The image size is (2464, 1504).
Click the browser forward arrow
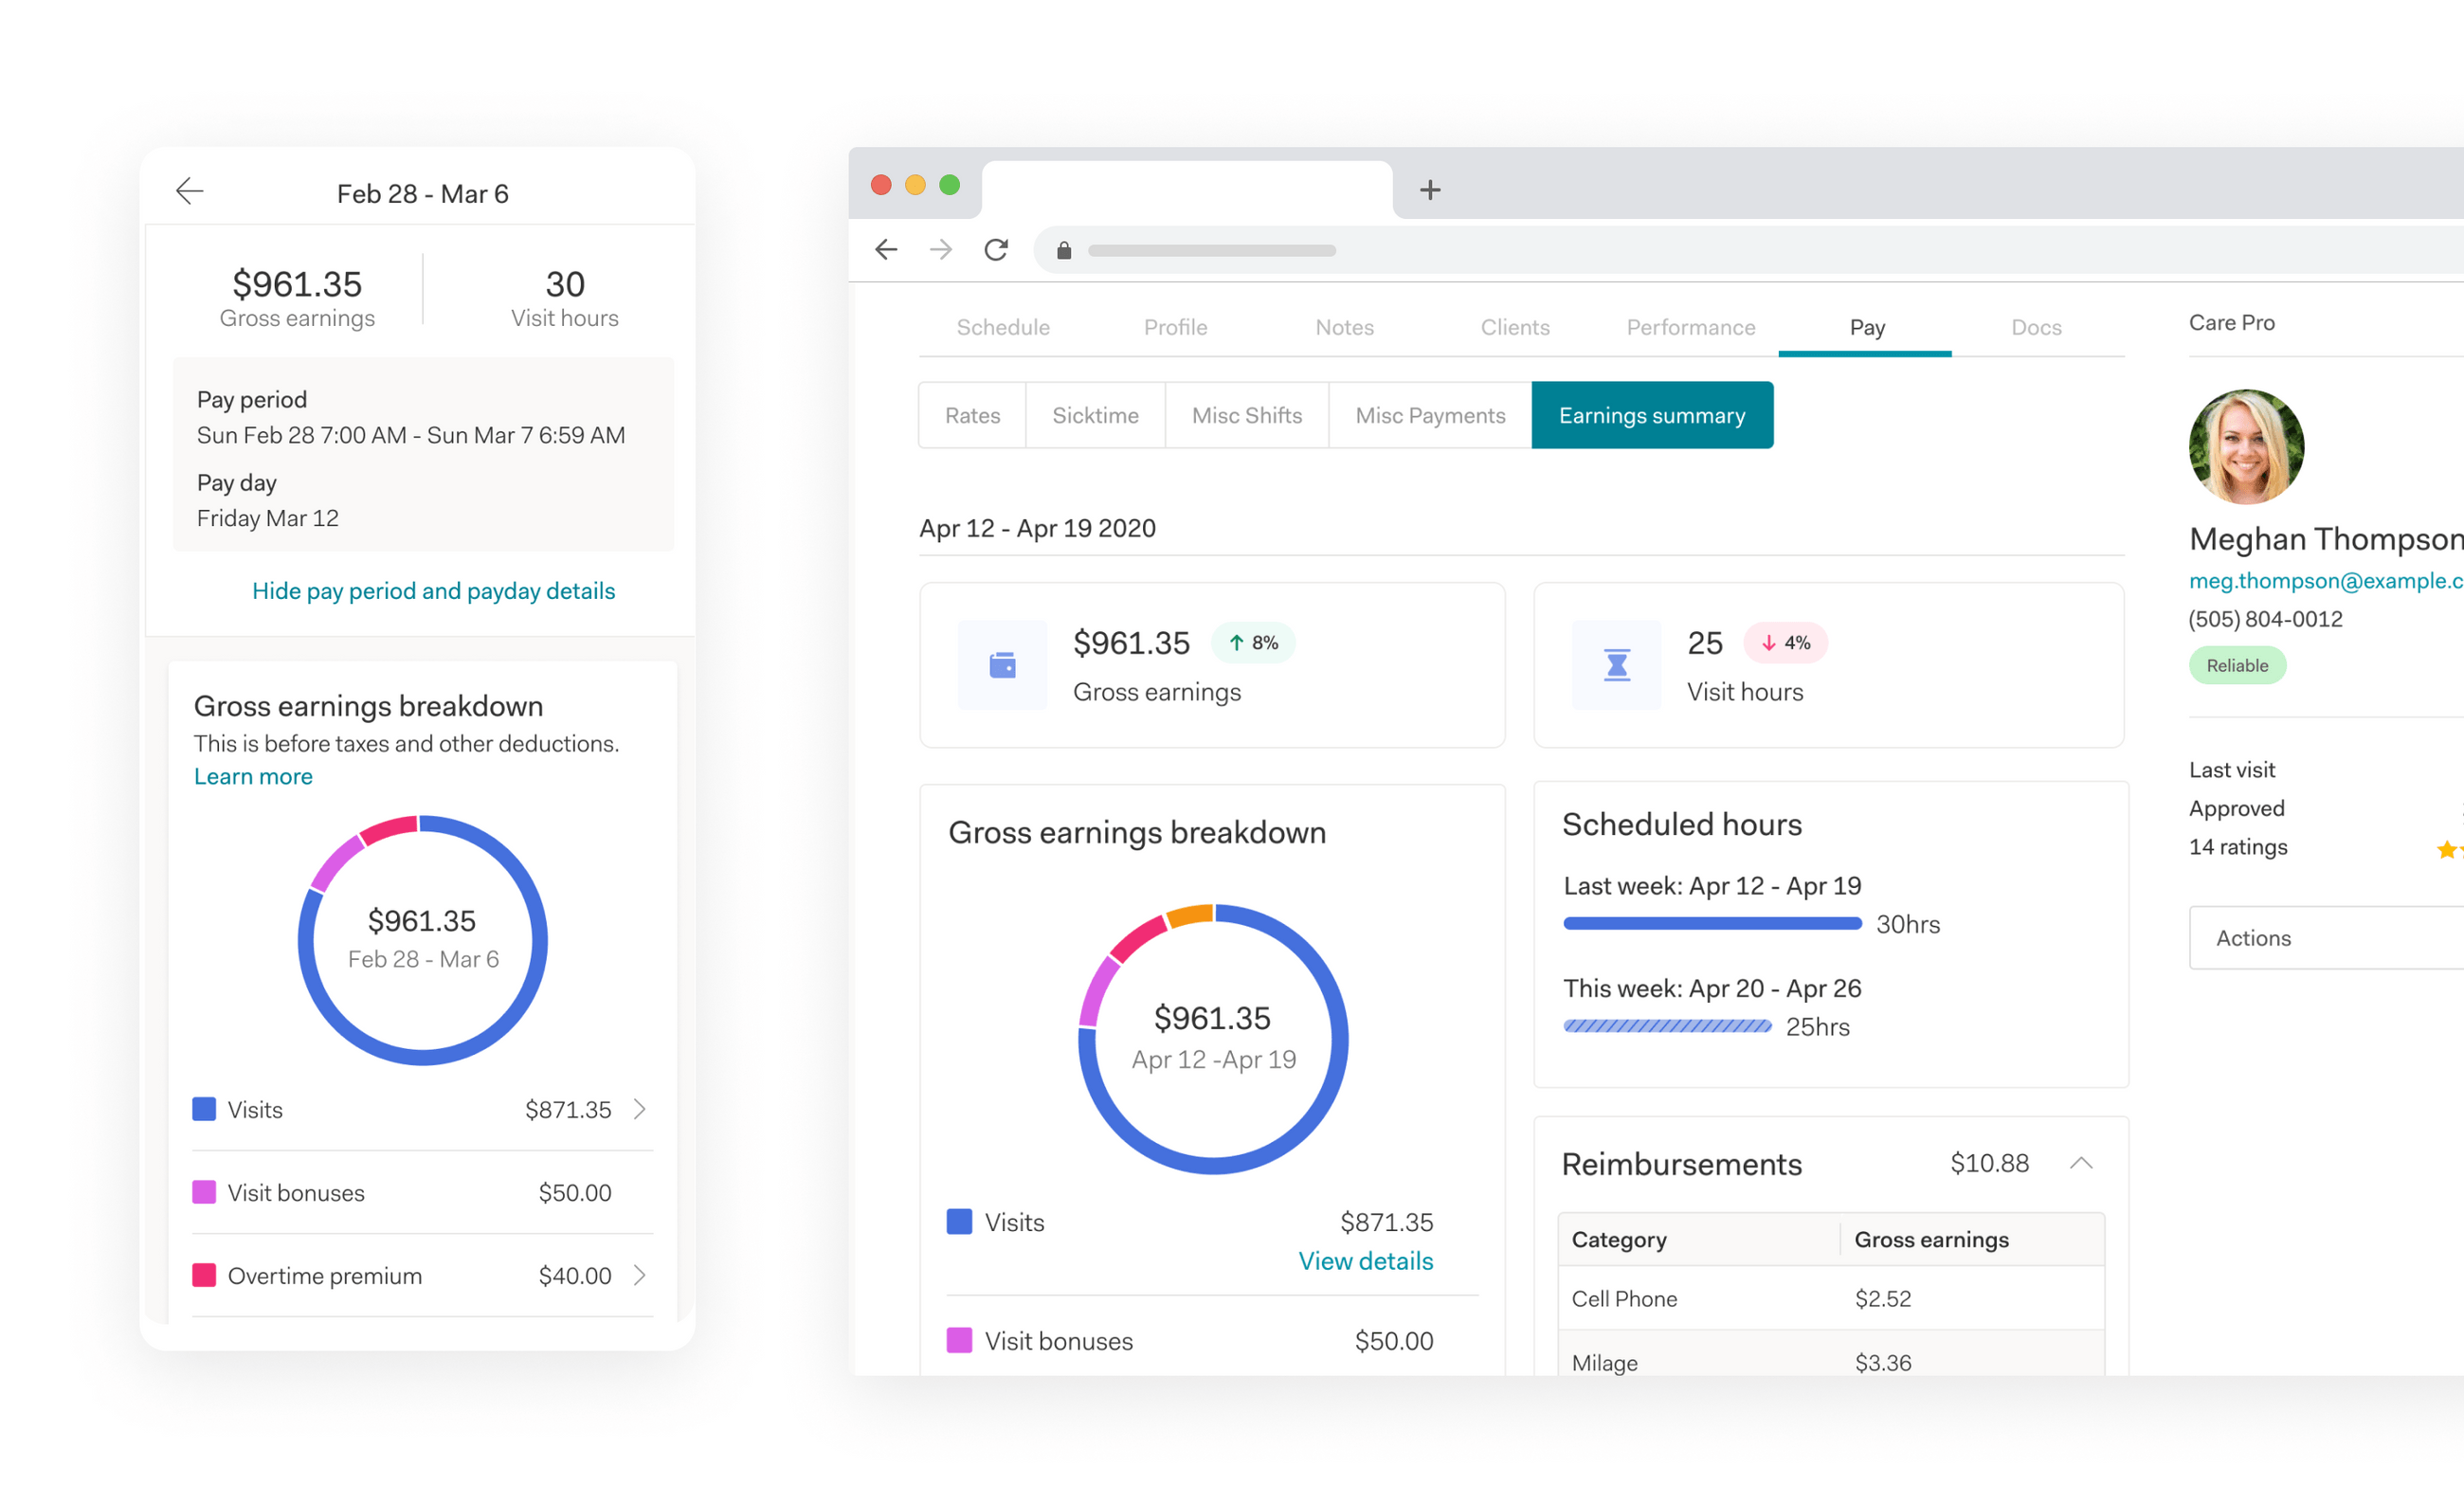(941, 249)
